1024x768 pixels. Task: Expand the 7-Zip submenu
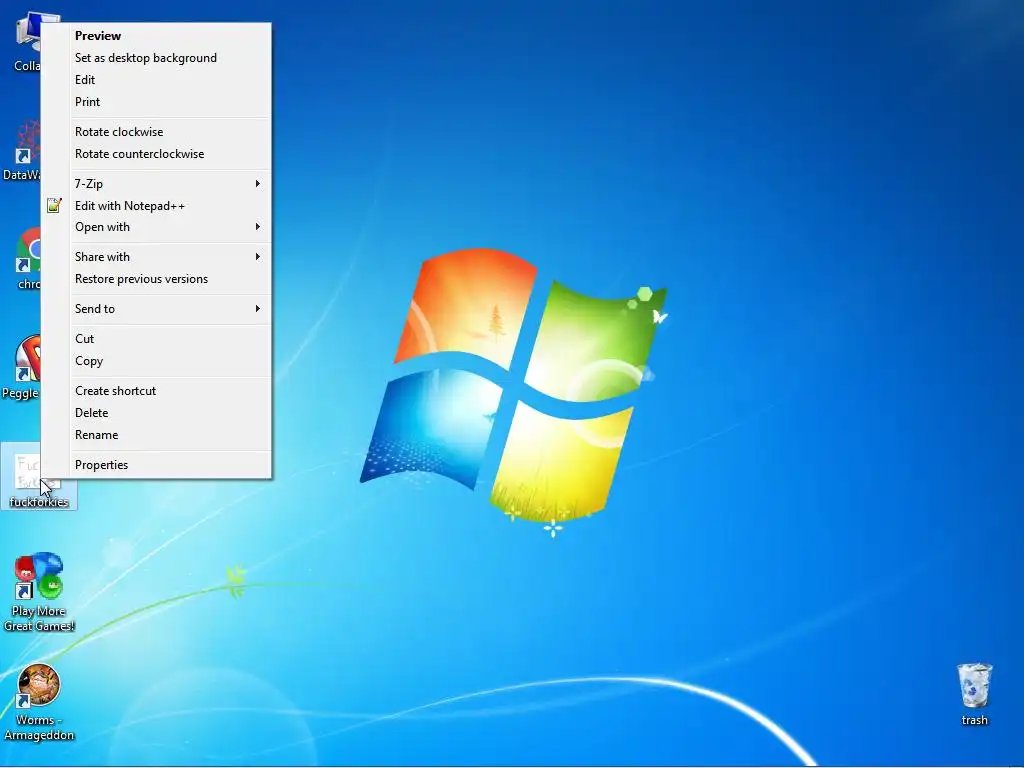pos(156,184)
